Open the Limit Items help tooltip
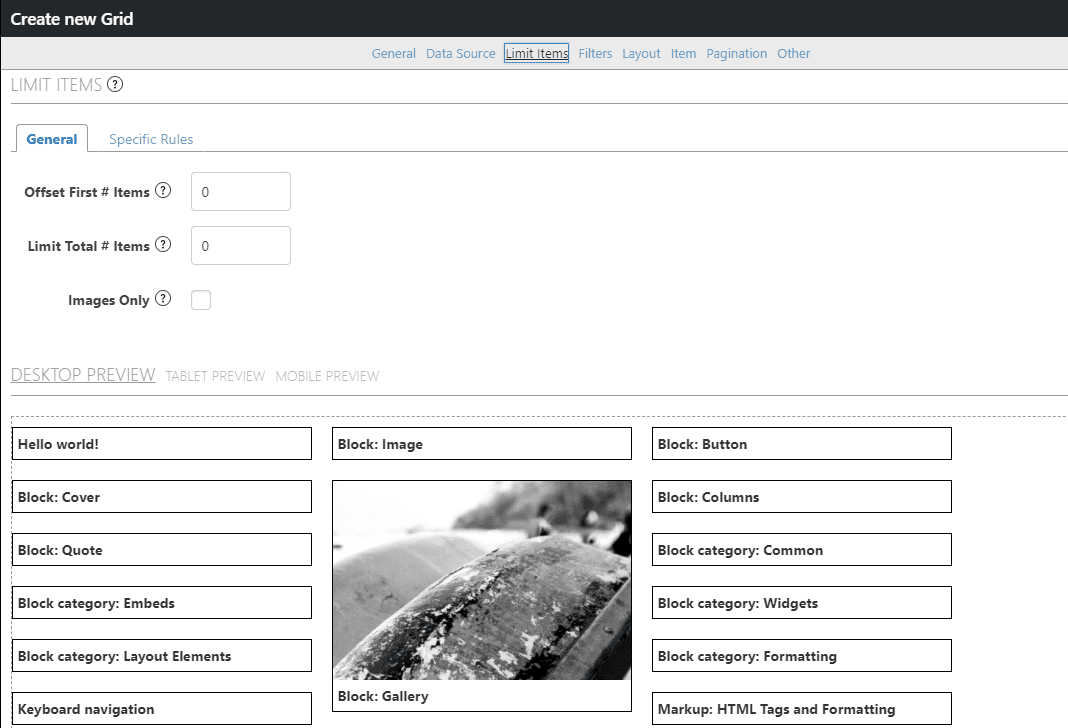 (x=115, y=85)
